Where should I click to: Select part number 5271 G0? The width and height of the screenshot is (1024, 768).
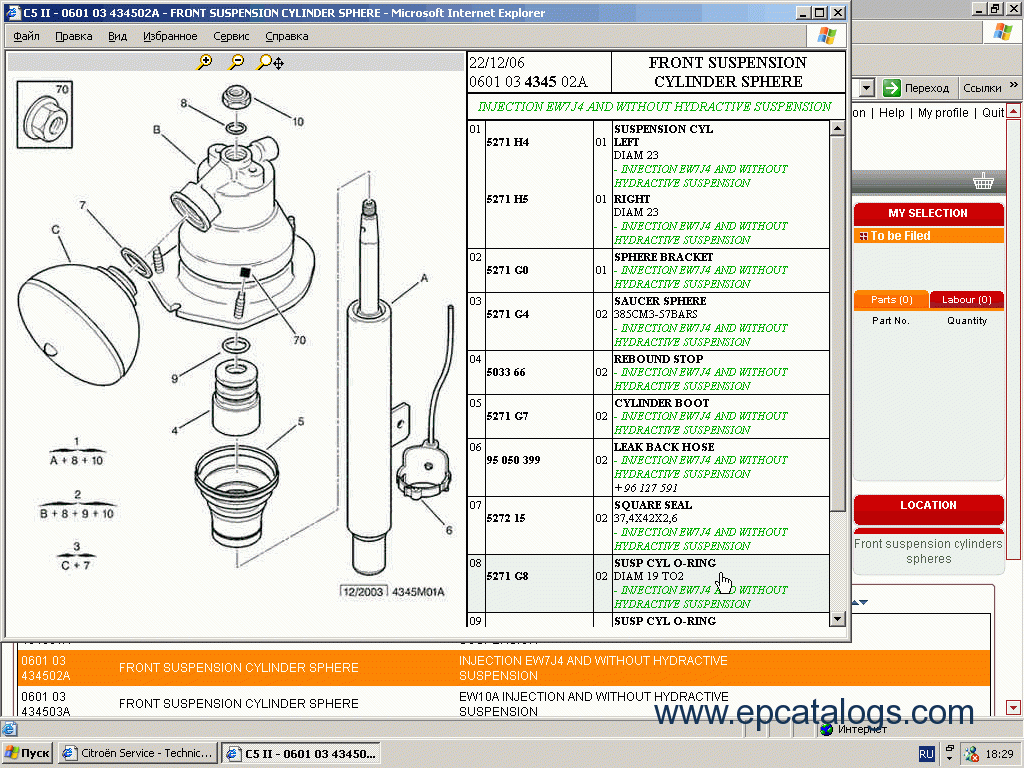point(507,270)
